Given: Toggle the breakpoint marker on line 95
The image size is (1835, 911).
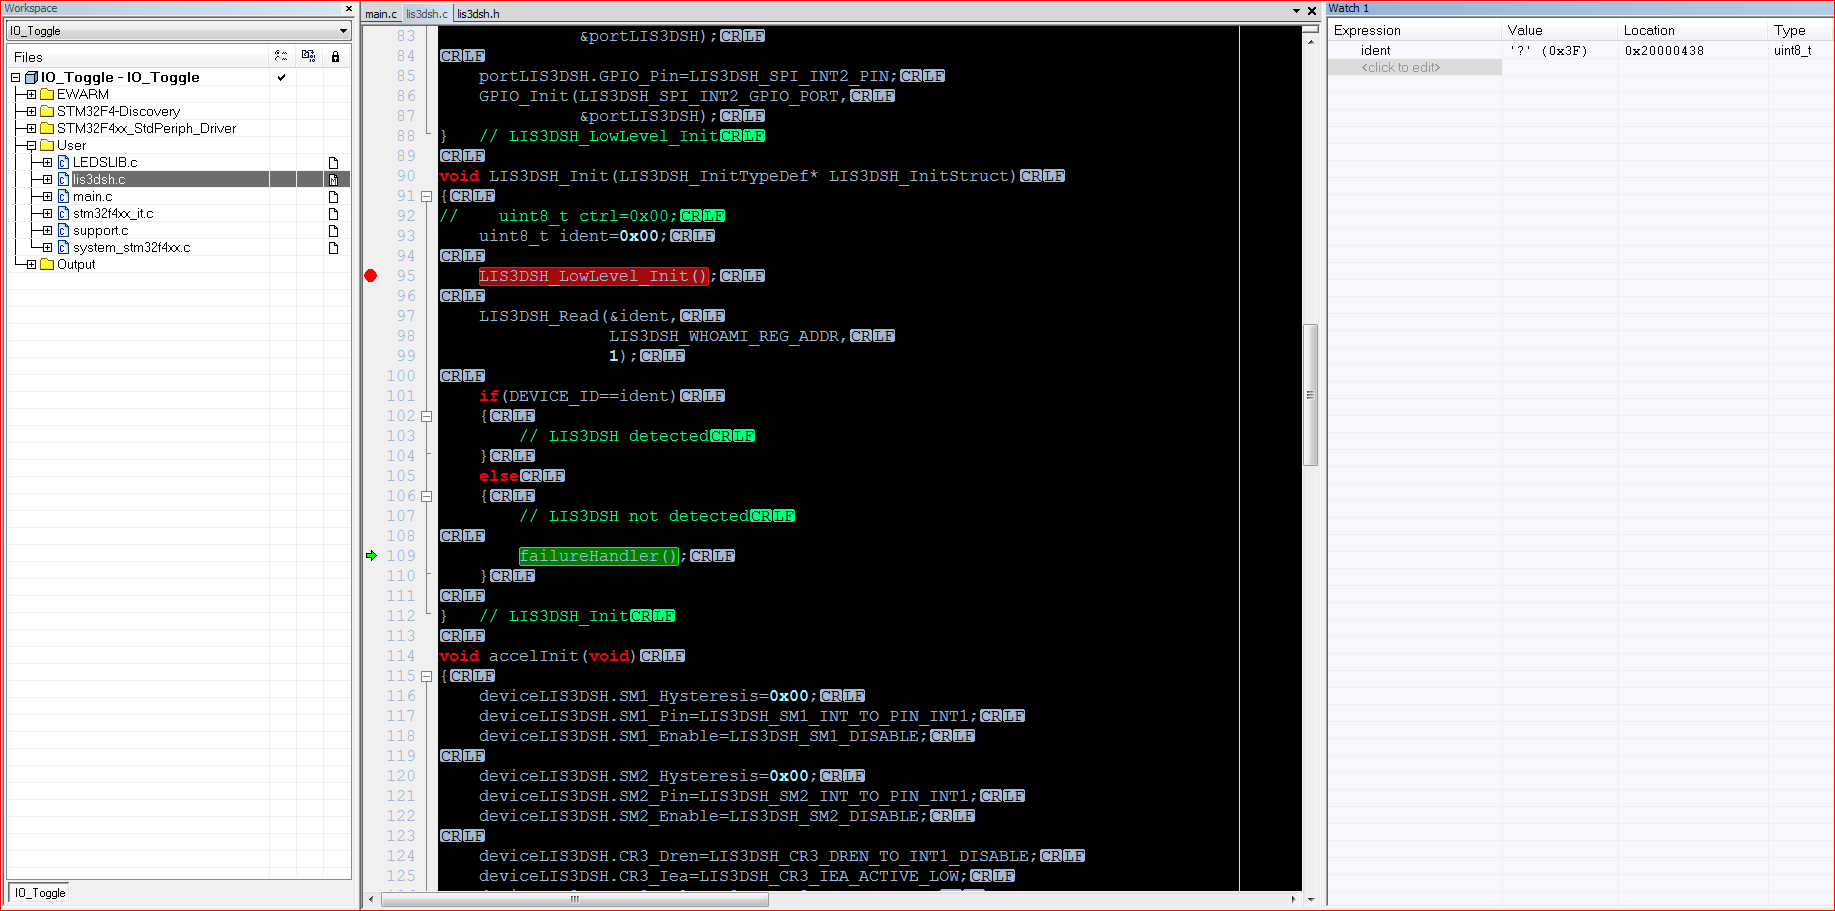Looking at the screenshot, I should [371, 276].
